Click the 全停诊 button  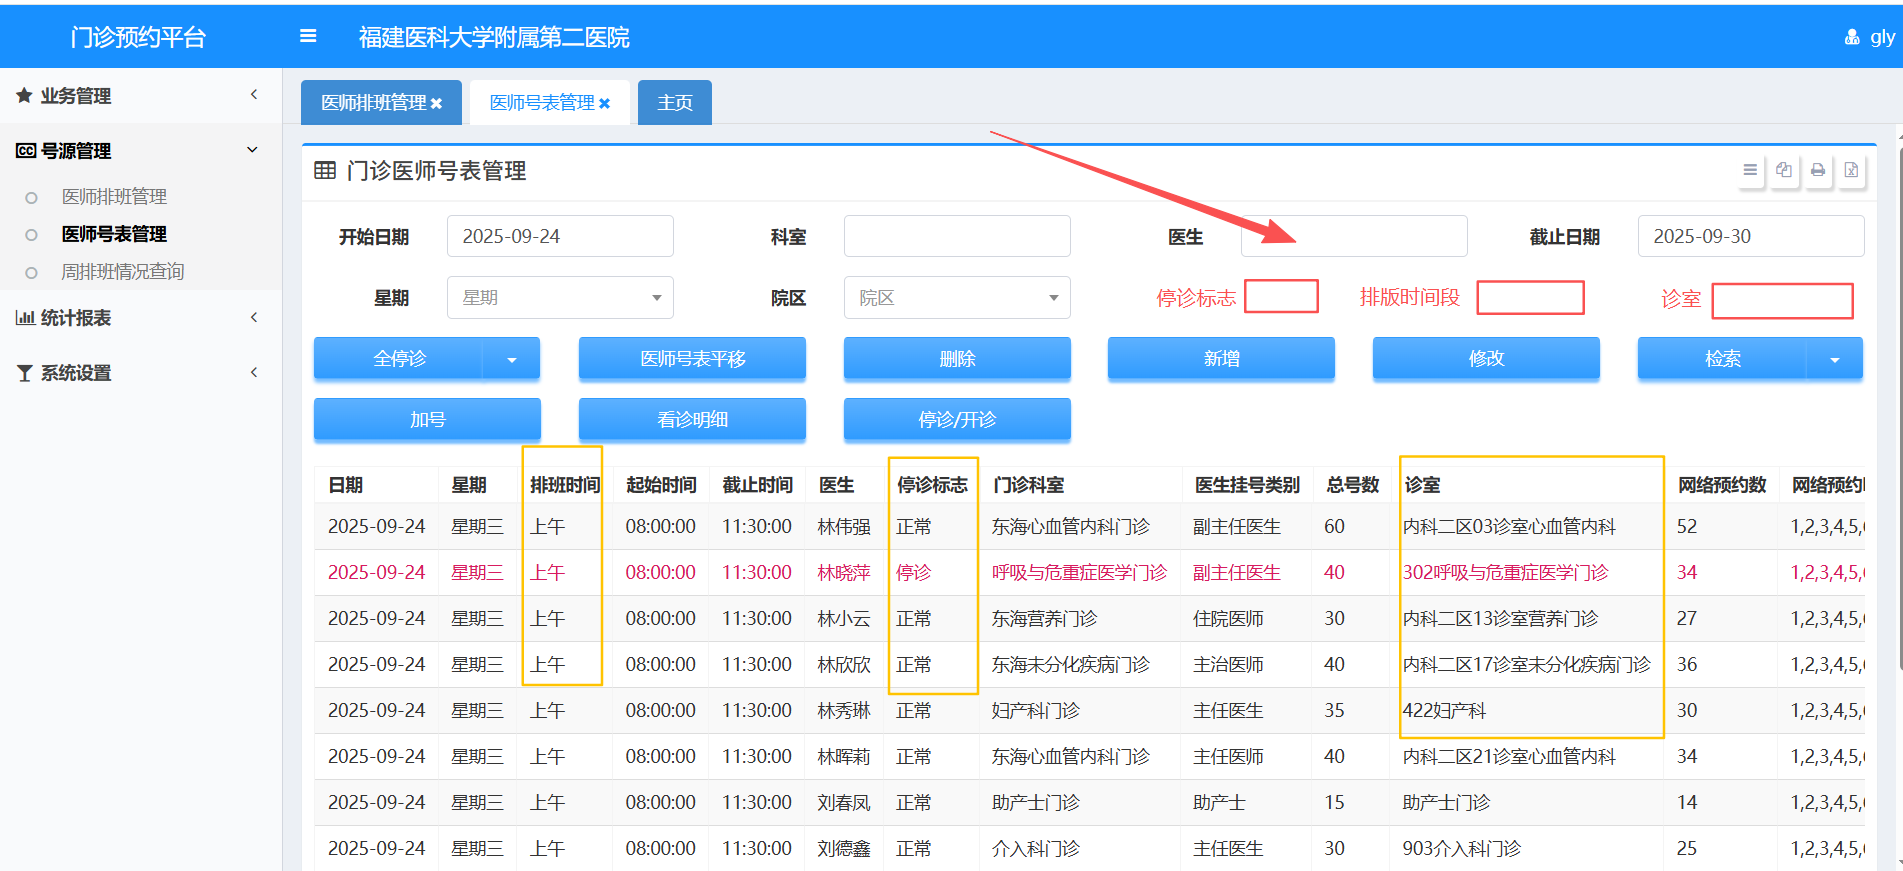click(399, 359)
